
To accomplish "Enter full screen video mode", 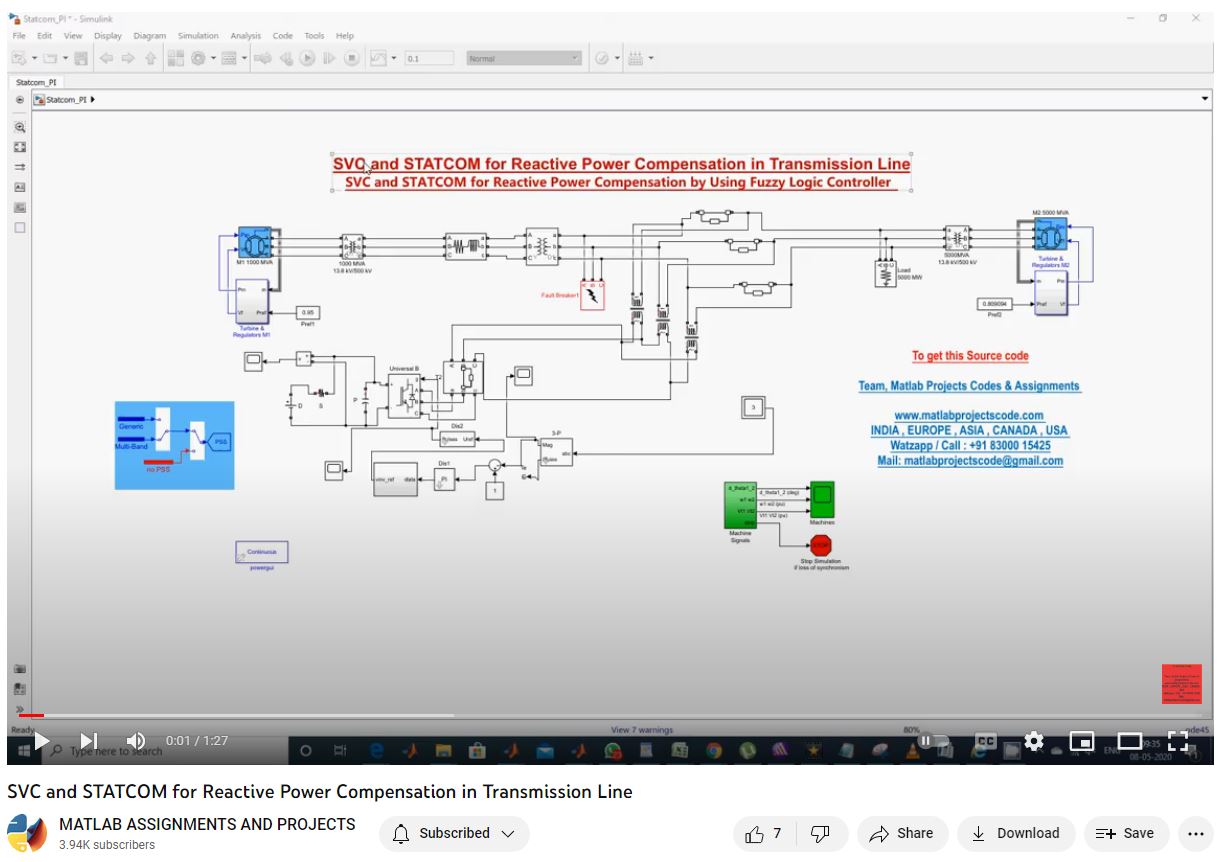I will tap(1178, 741).
